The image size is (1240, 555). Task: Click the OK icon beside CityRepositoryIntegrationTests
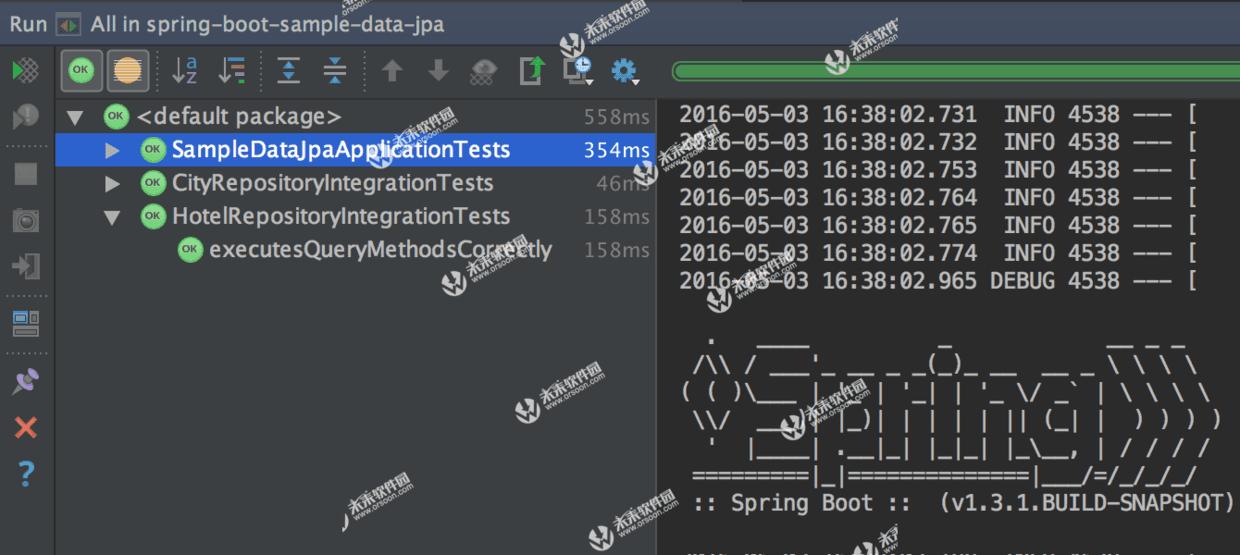pos(153,184)
